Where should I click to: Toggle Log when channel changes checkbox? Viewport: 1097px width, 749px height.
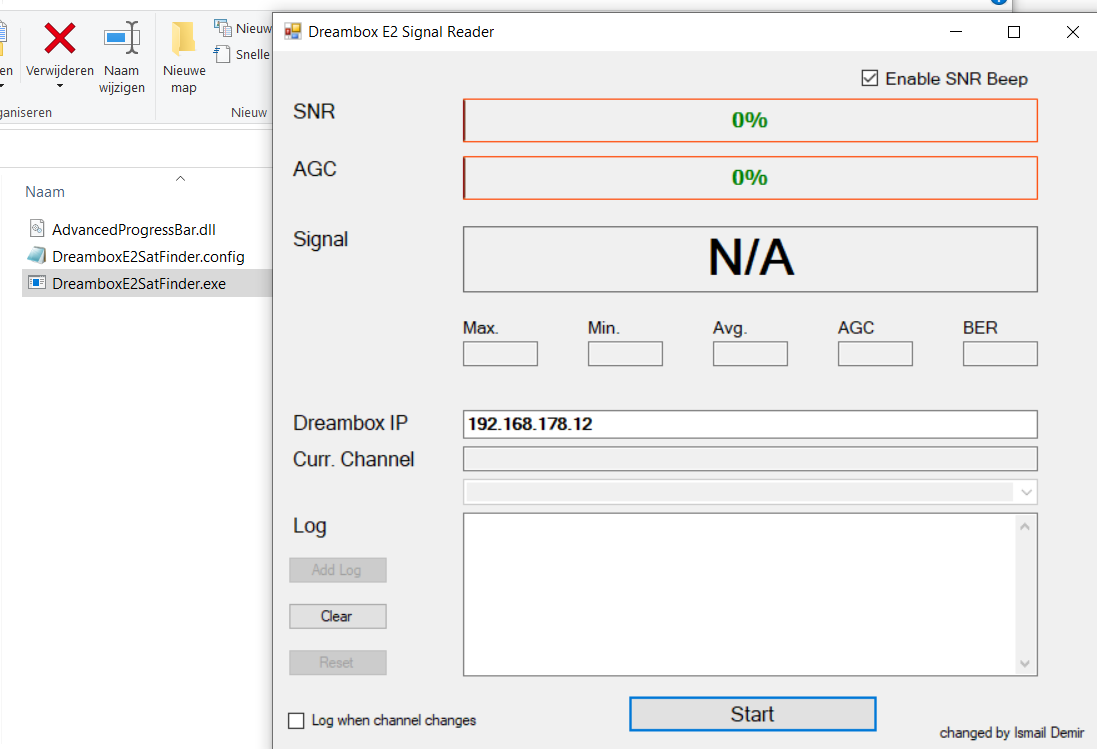[297, 720]
